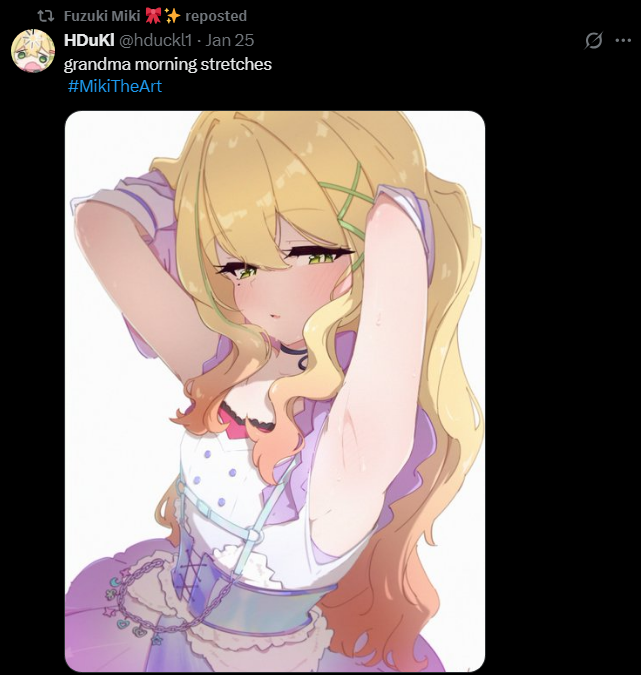641x675 pixels.
Task: Click the grandma morning stretches post text
Action: pyautogui.click(x=168, y=64)
